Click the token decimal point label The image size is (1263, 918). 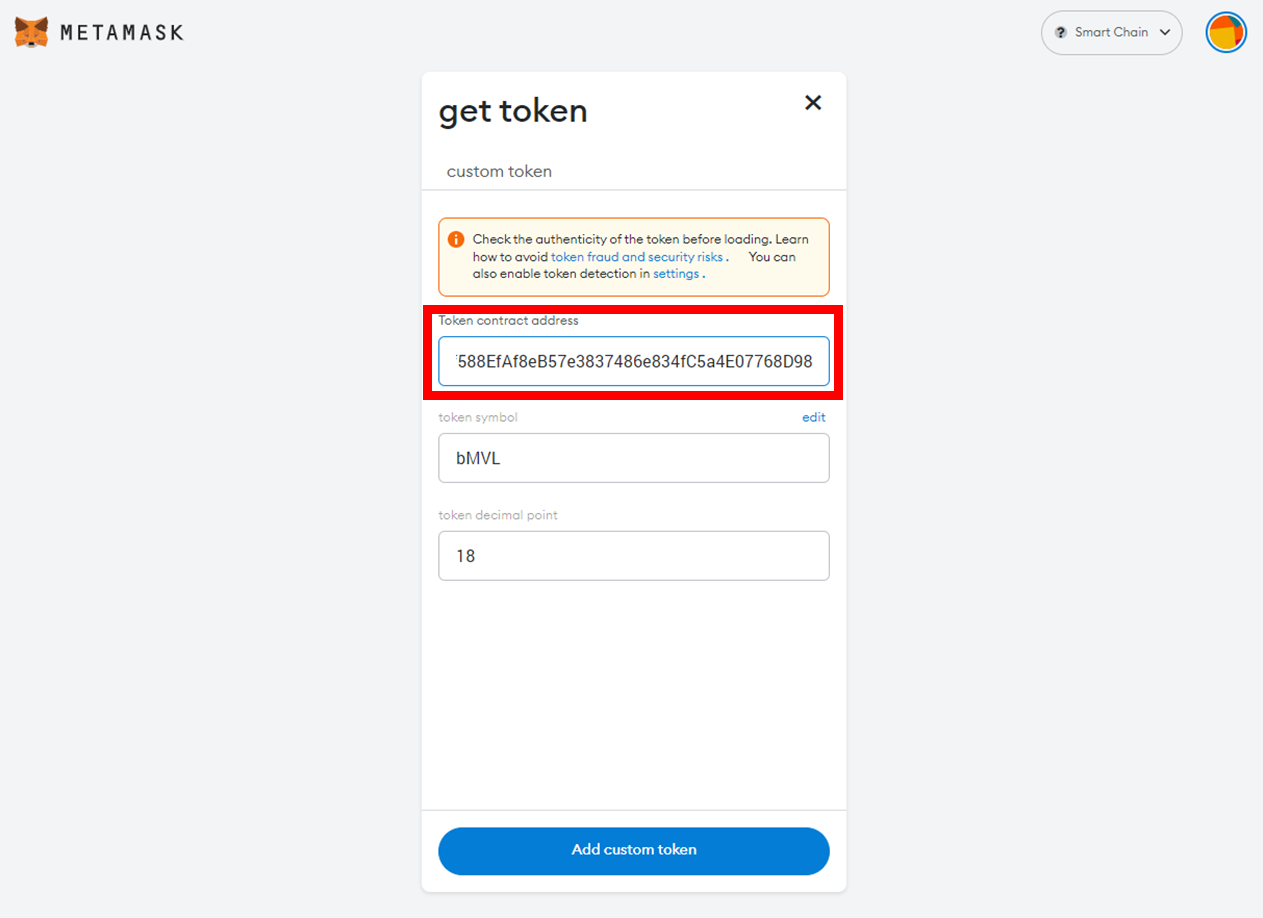[x=498, y=515]
